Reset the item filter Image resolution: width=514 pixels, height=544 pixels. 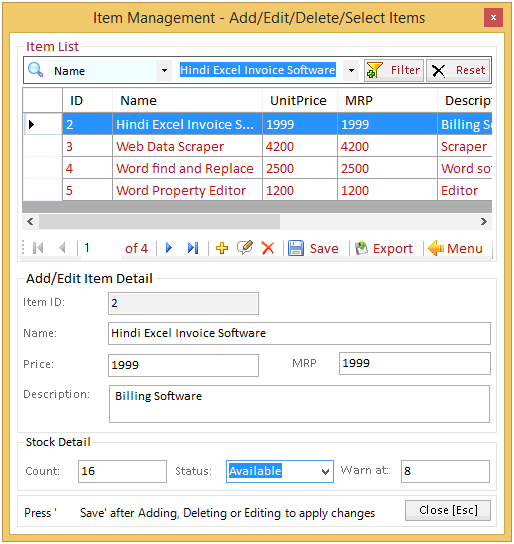click(458, 70)
